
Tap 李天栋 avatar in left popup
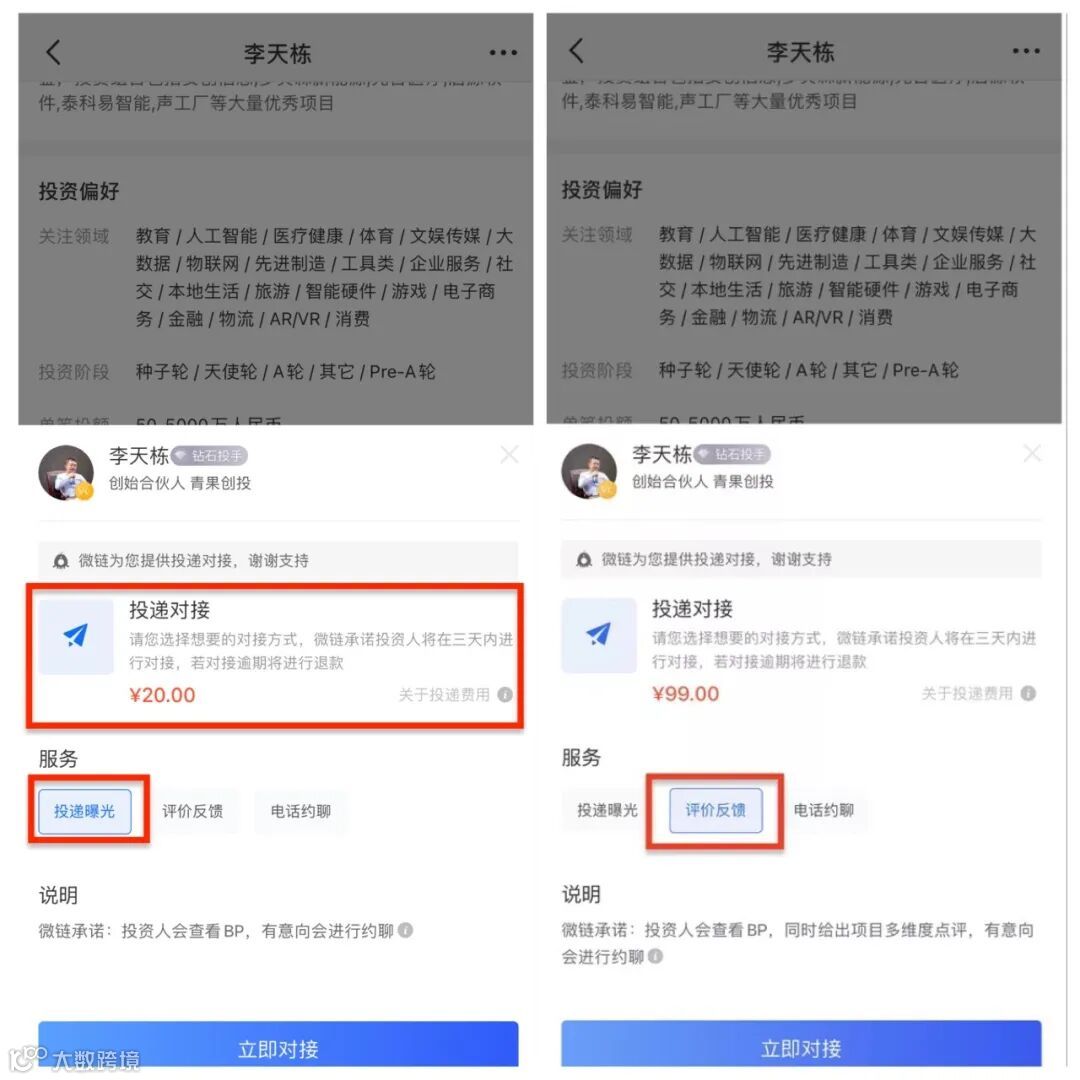66,472
